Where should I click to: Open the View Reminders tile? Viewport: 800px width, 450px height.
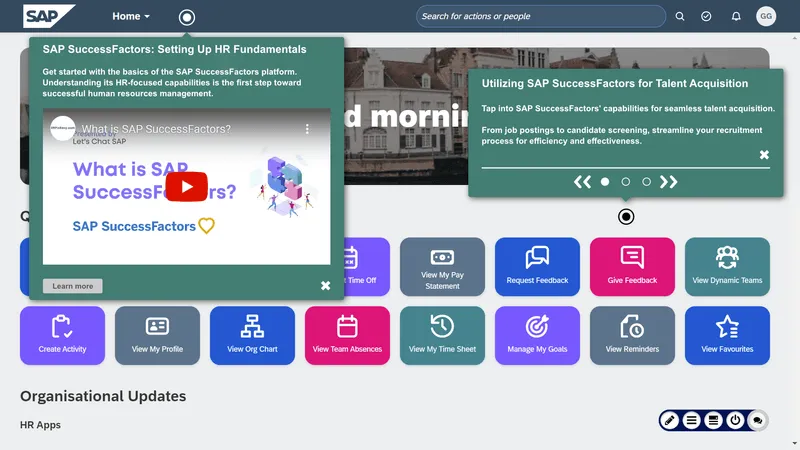point(632,335)
